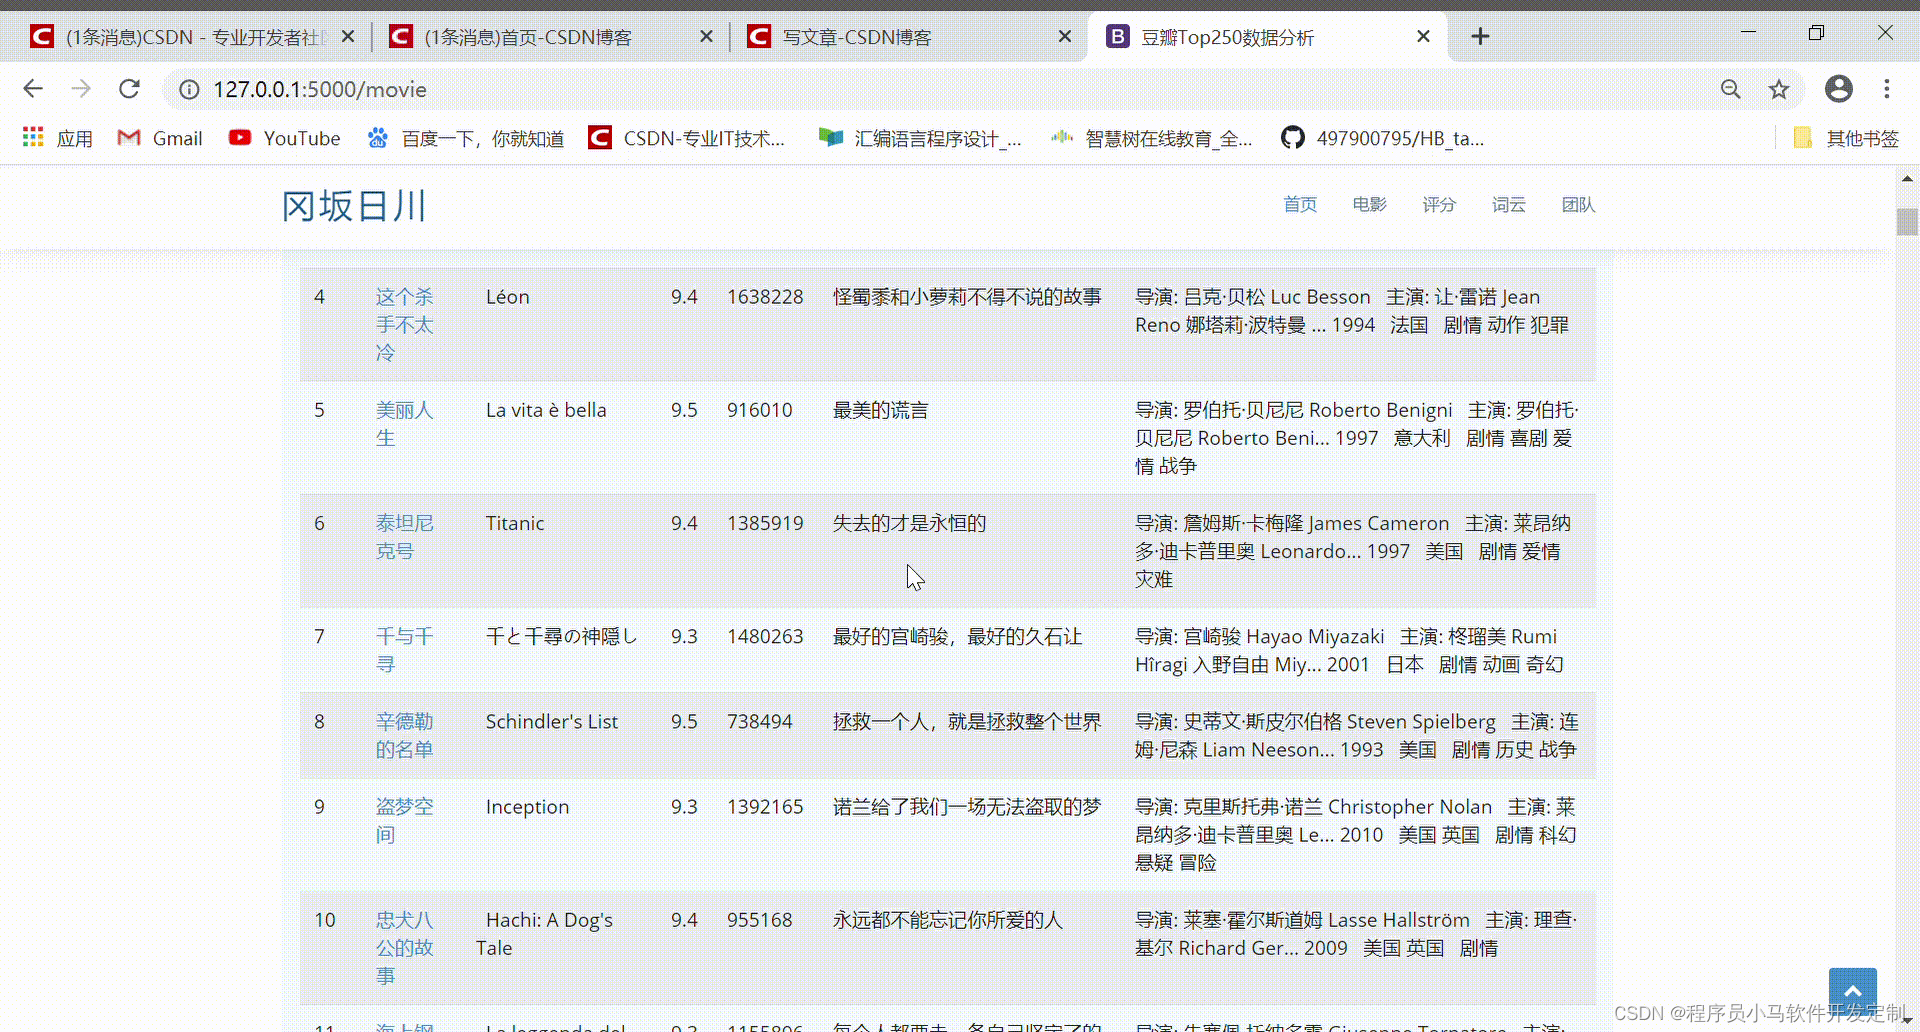
Task: Open the Chrome profile avatar menu
Action: 1839,89
